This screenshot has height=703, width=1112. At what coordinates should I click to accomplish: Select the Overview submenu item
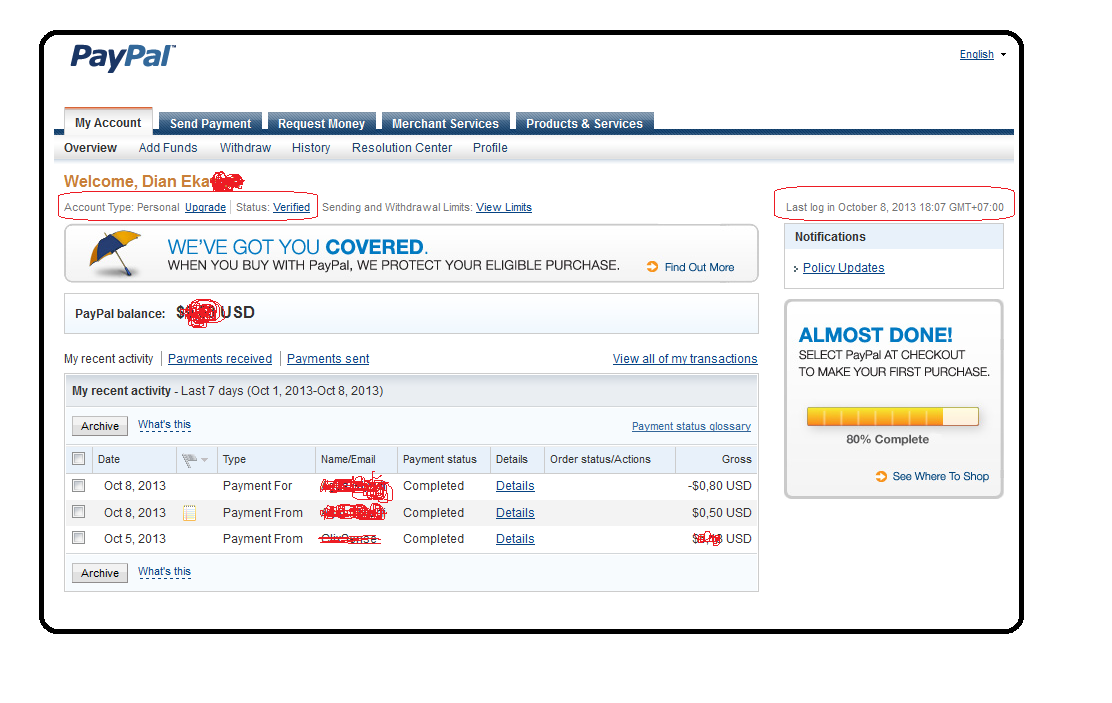tap(90, 148)
